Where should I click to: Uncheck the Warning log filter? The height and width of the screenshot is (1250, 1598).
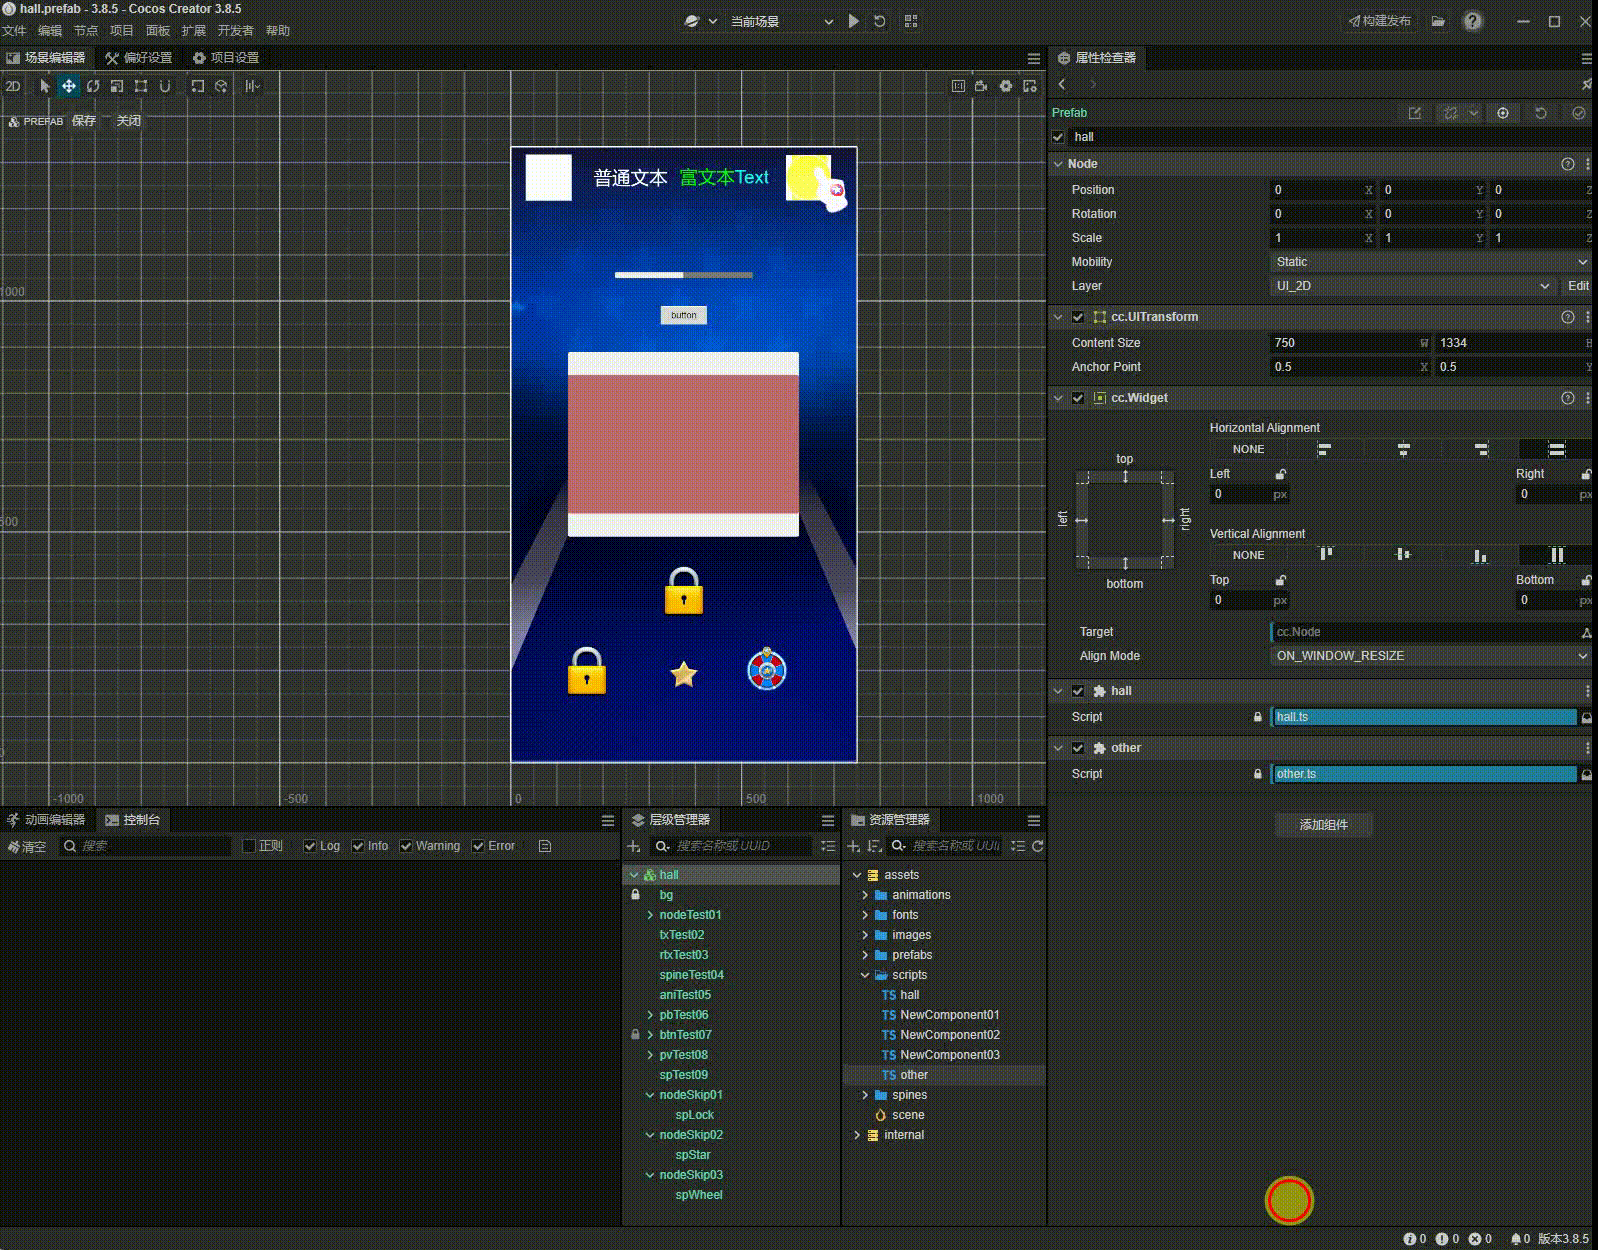(406, 846)
